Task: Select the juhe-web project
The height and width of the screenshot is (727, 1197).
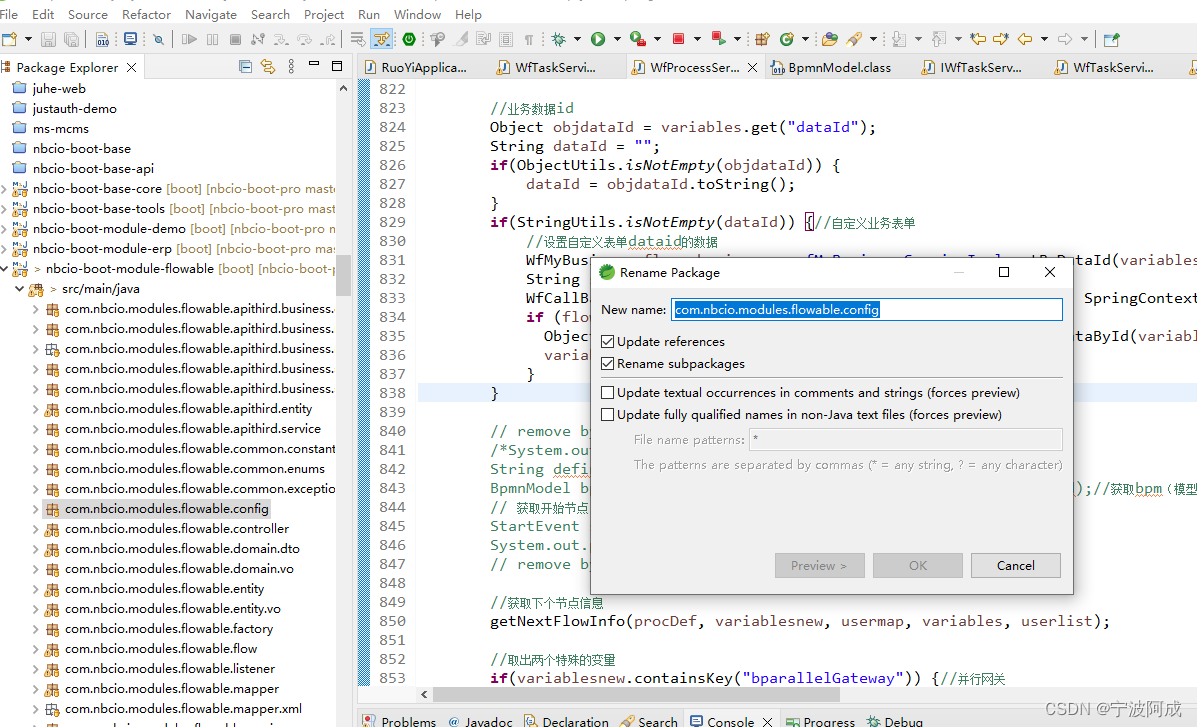Action: tap(59, 89)
